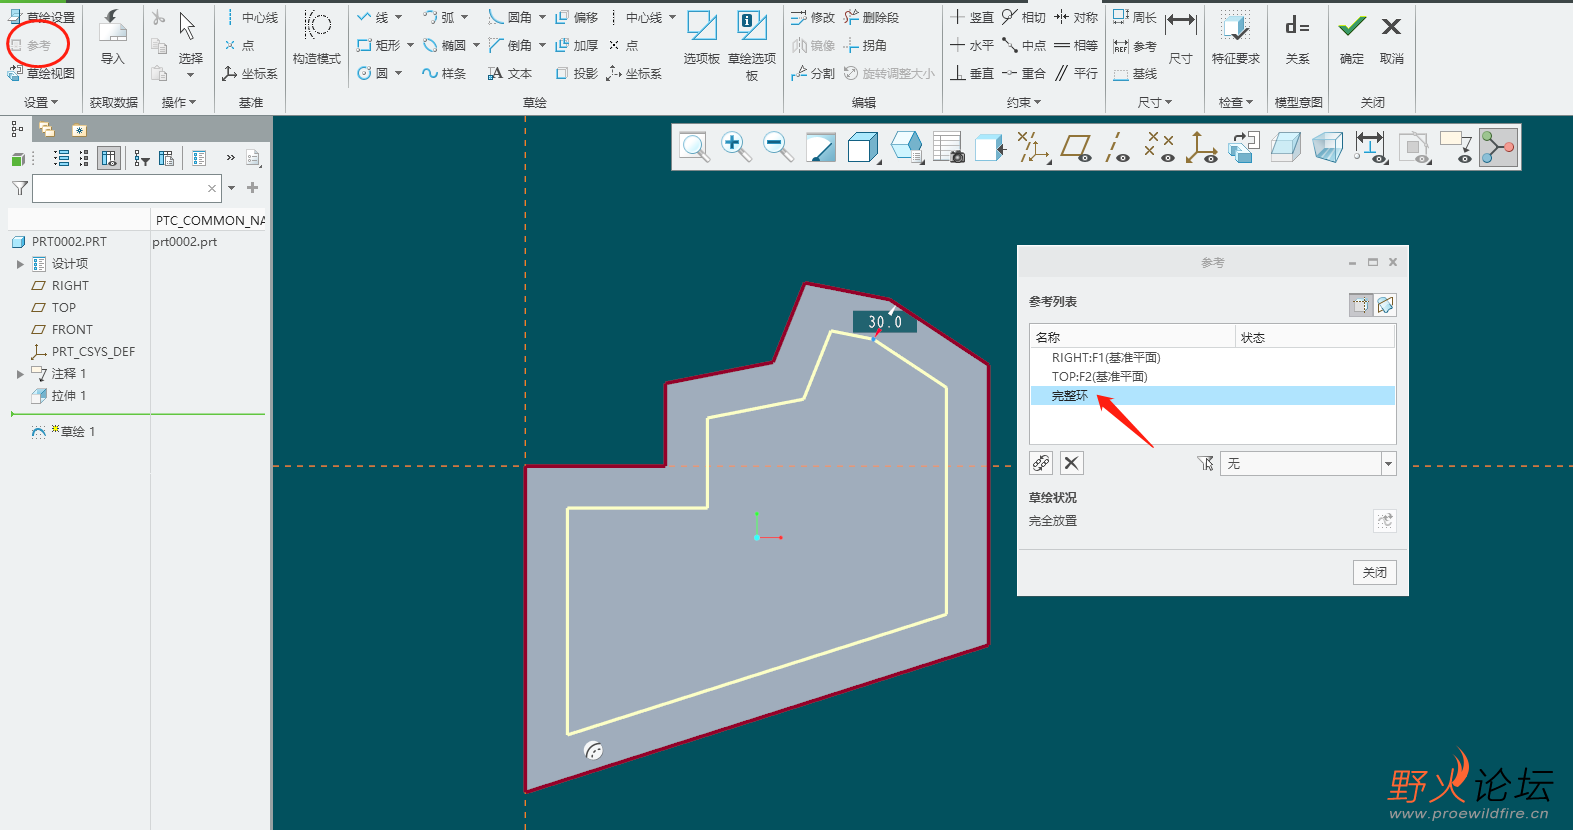Screen dimensions: 1573x830
Task: Expand the 设置 group dropdown
Action: click(41, 102)
